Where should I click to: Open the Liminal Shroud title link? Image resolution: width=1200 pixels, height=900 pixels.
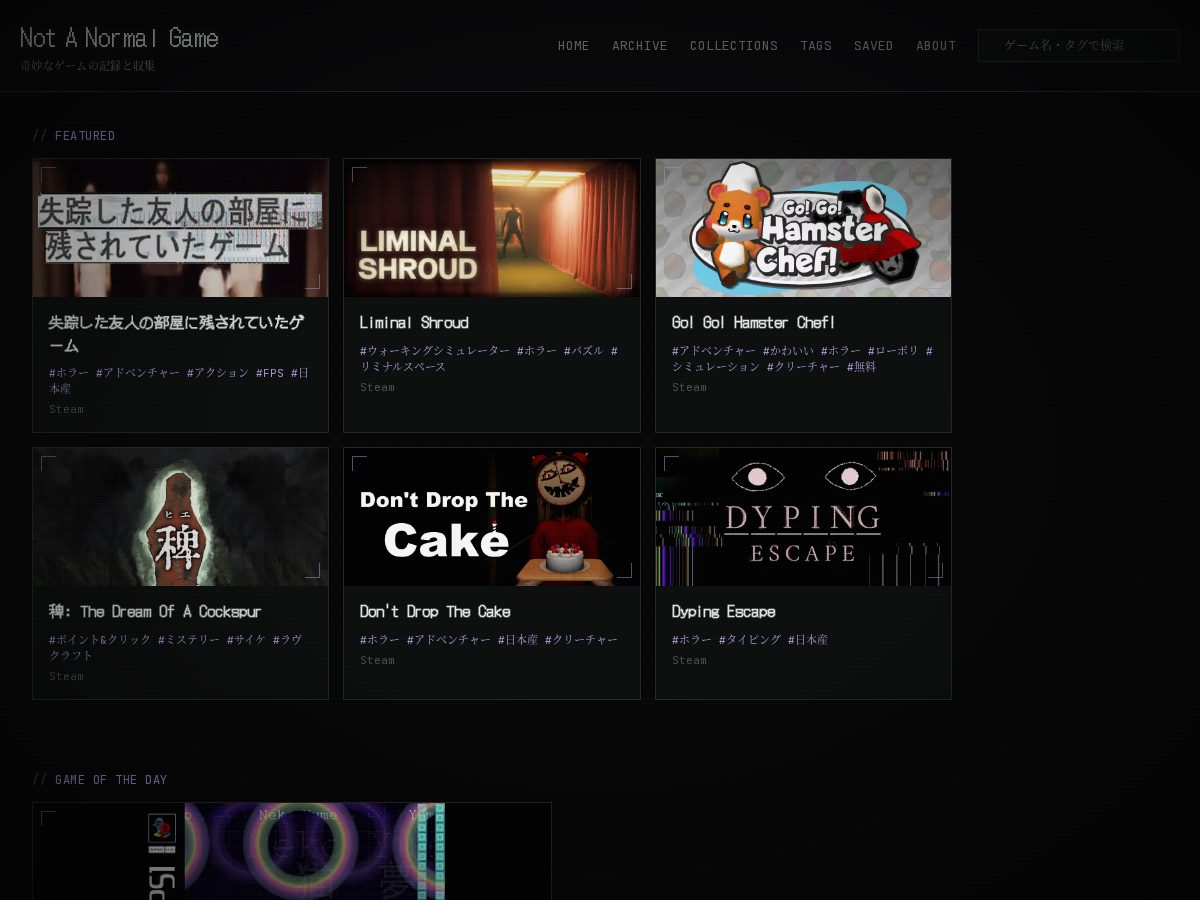(x=414, y=323)
